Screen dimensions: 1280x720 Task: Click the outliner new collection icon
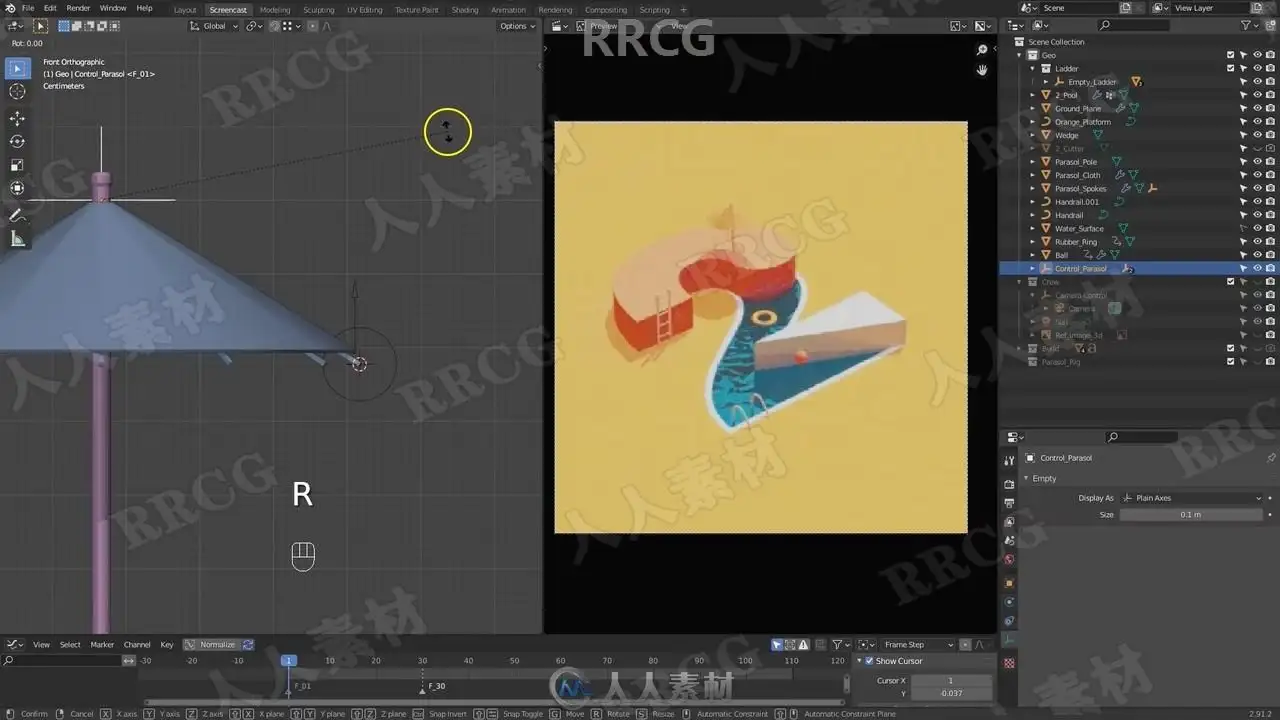pos(1271,25)
